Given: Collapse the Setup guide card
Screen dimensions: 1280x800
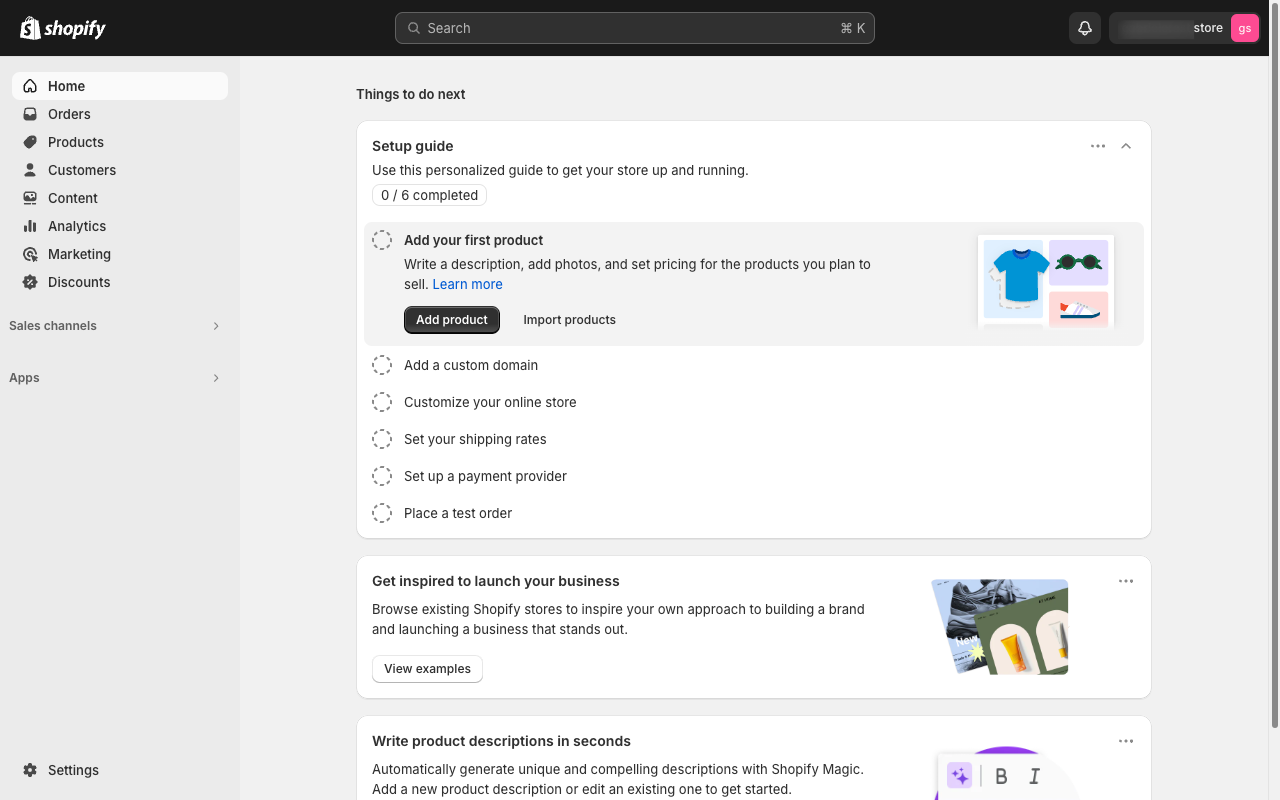Looking at the screenshot, I should point(1126,146).
